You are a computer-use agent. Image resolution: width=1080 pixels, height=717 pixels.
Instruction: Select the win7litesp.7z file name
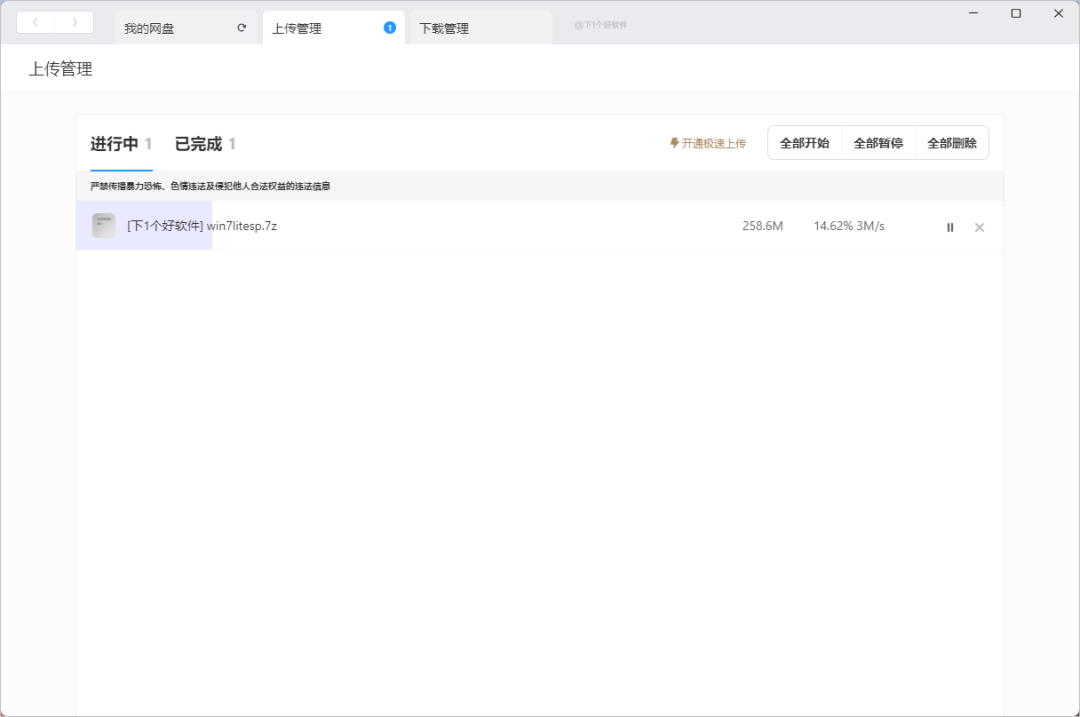(242, 226)
